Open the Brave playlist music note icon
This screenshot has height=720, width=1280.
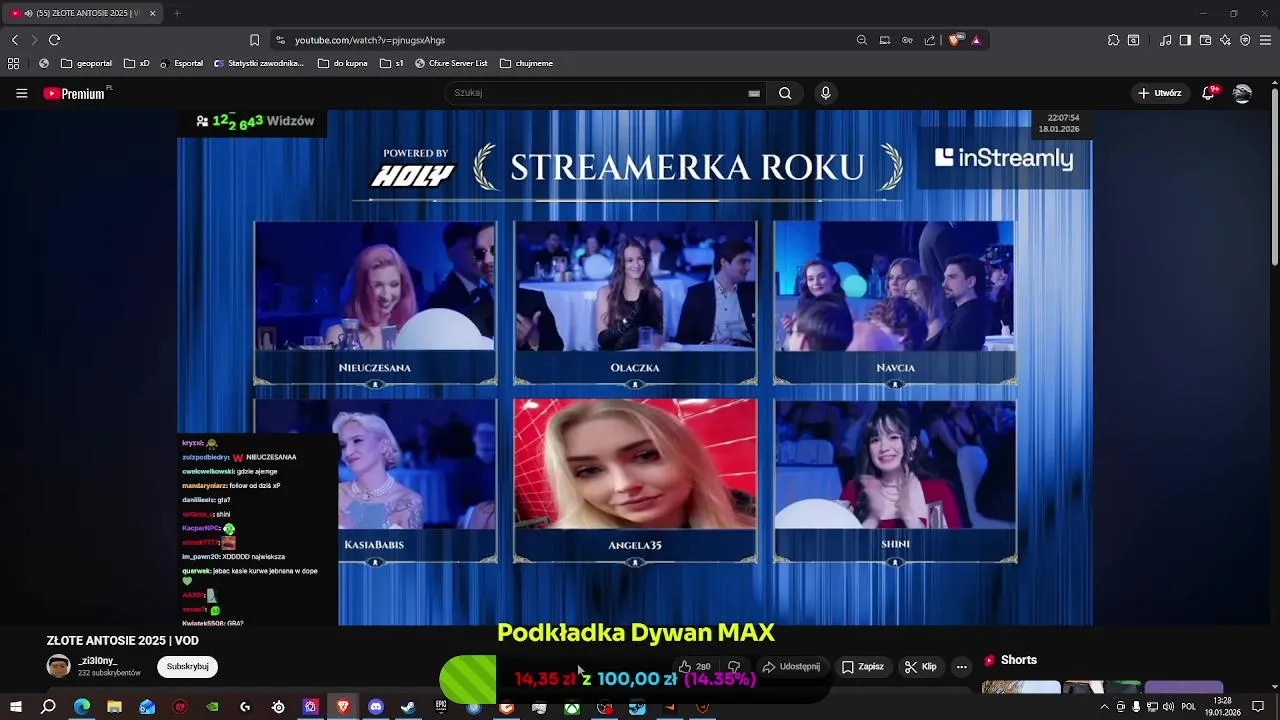1166,40
